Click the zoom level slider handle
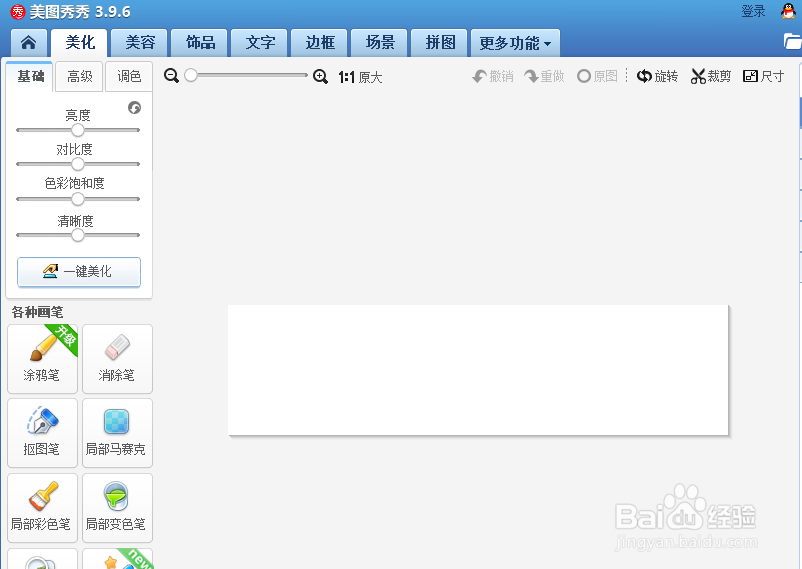Screen dimensions: 802x569 point(191,75)
